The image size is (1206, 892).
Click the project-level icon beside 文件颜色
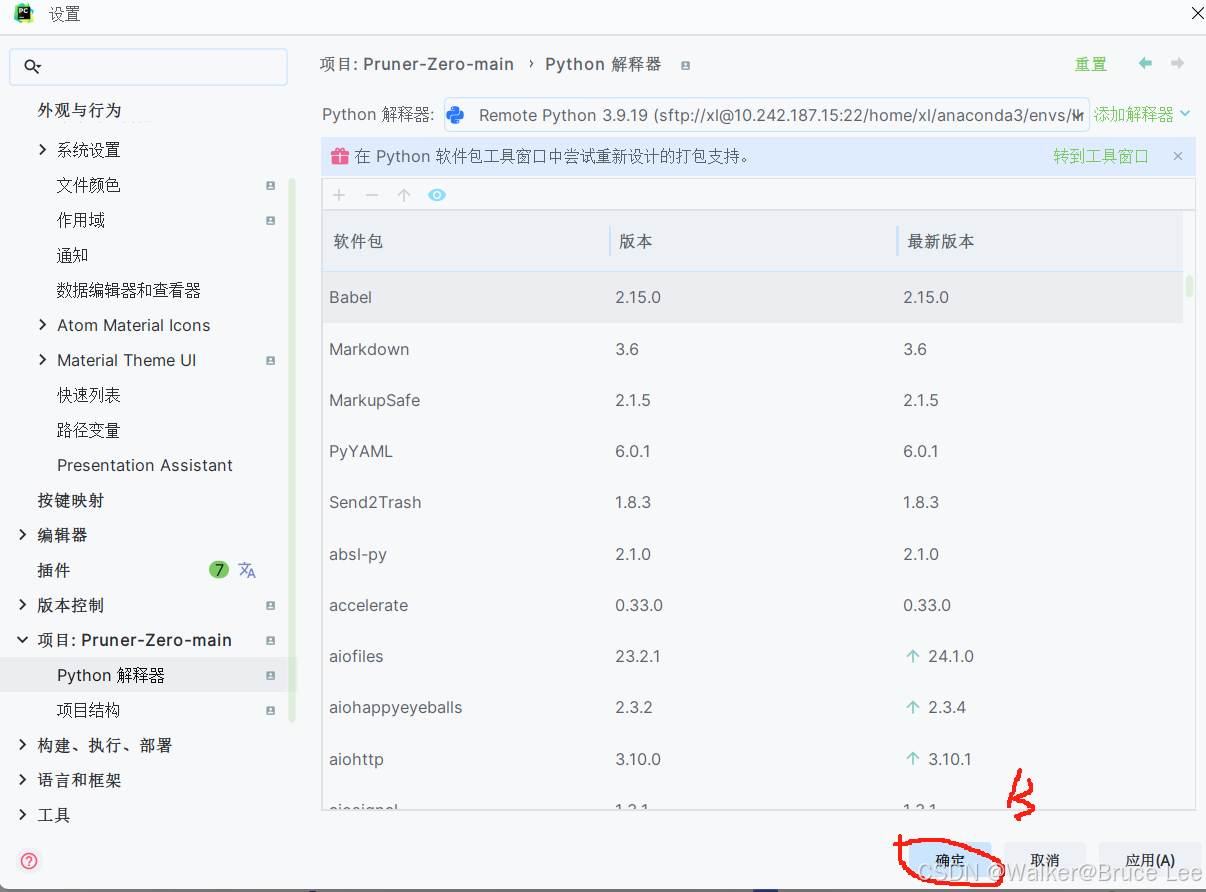(270, 185)
